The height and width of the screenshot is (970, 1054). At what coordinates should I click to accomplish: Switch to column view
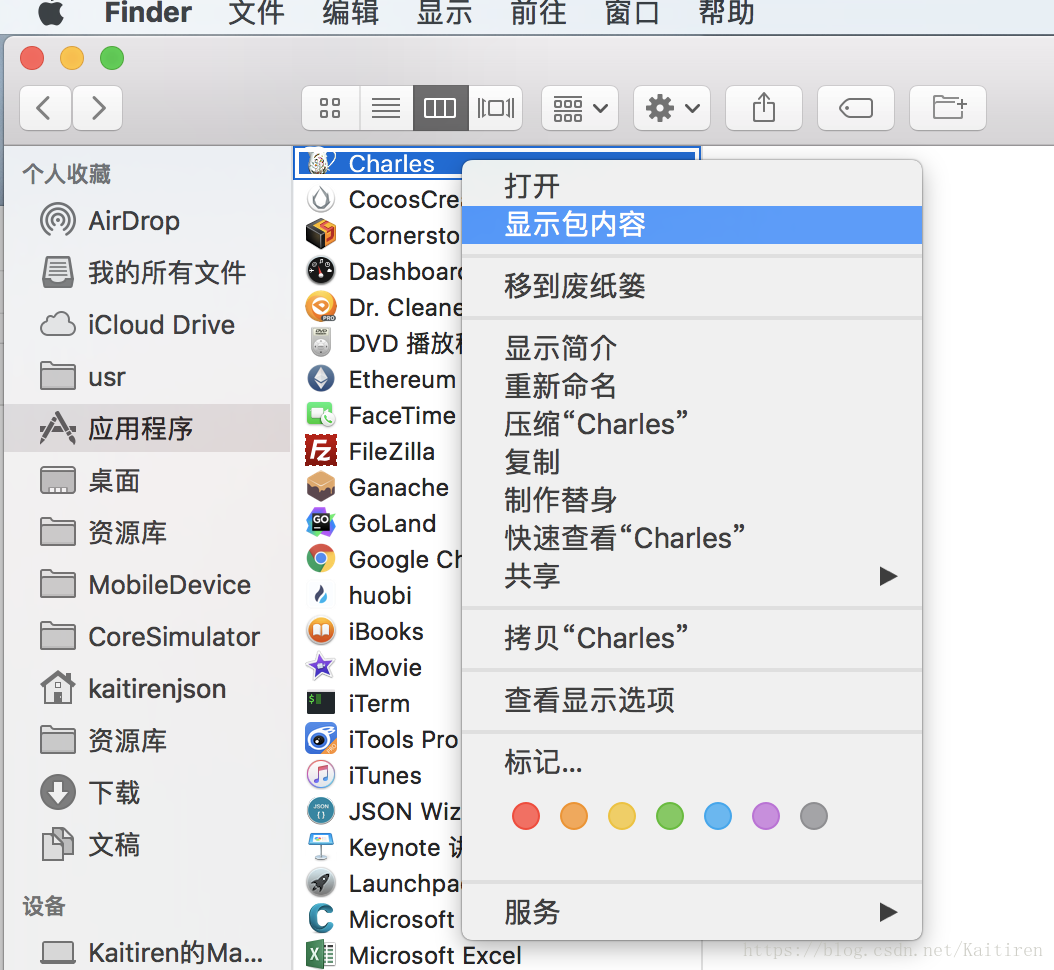[x=440, y=108]
